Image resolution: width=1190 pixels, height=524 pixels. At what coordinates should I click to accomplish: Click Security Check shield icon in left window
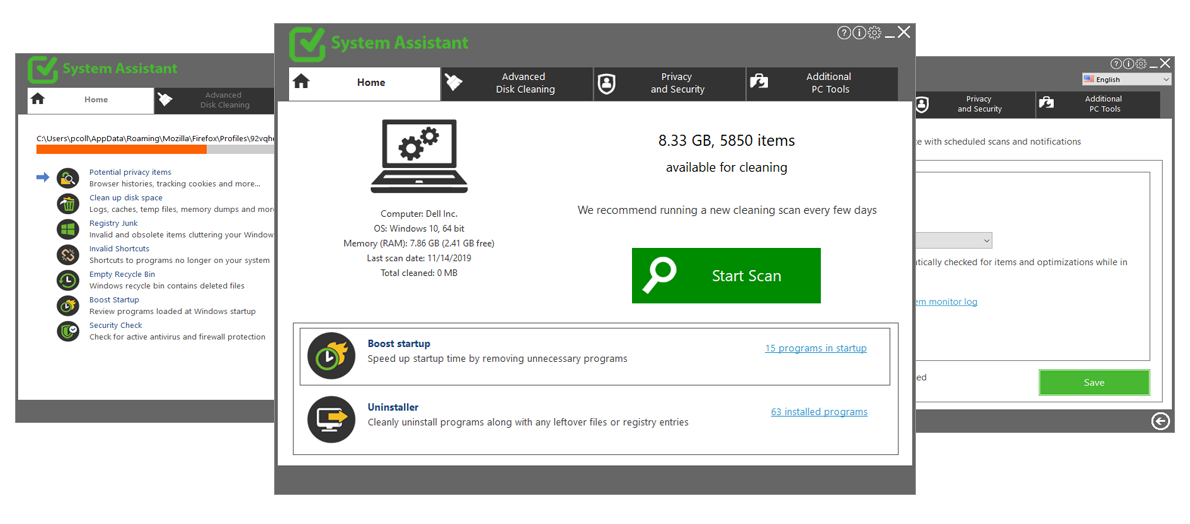point(68,331)
